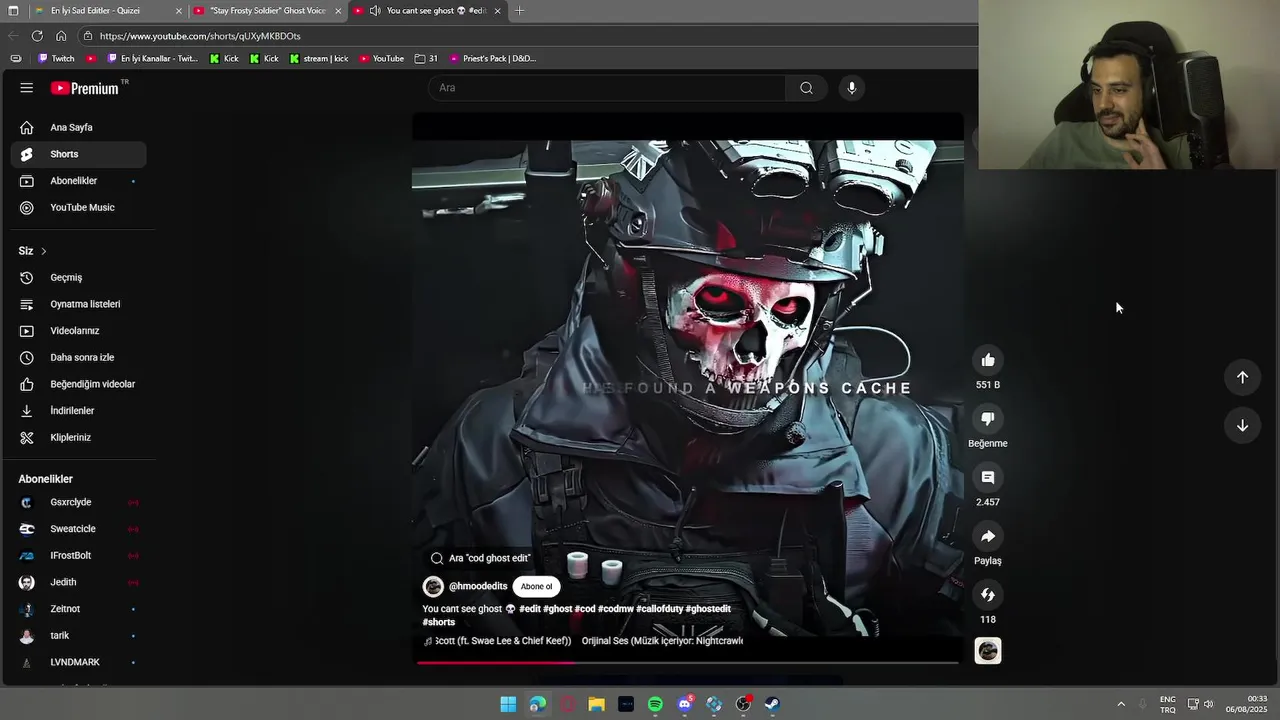Click the YouTube Premium logo
This screenshot has width=1280, height=720.
(x=86, y=88)
